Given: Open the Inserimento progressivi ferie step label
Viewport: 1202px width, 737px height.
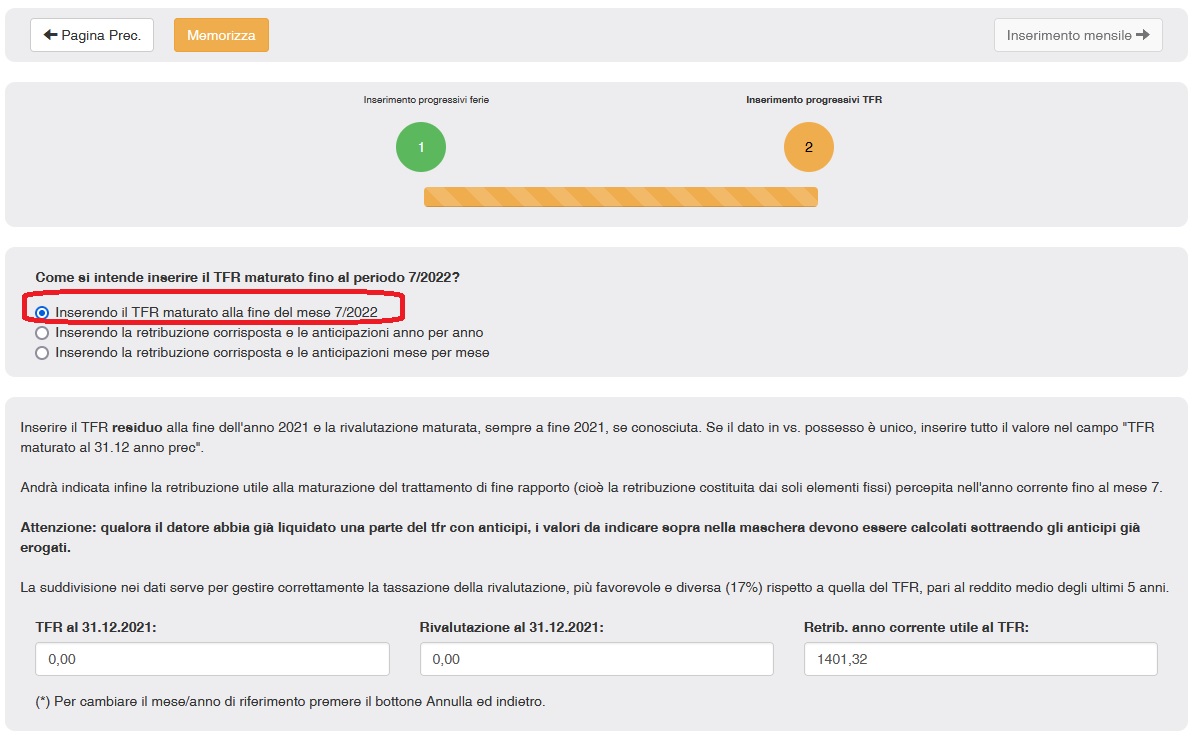Looking at the screenshot, I should click(x=426, y=100).
